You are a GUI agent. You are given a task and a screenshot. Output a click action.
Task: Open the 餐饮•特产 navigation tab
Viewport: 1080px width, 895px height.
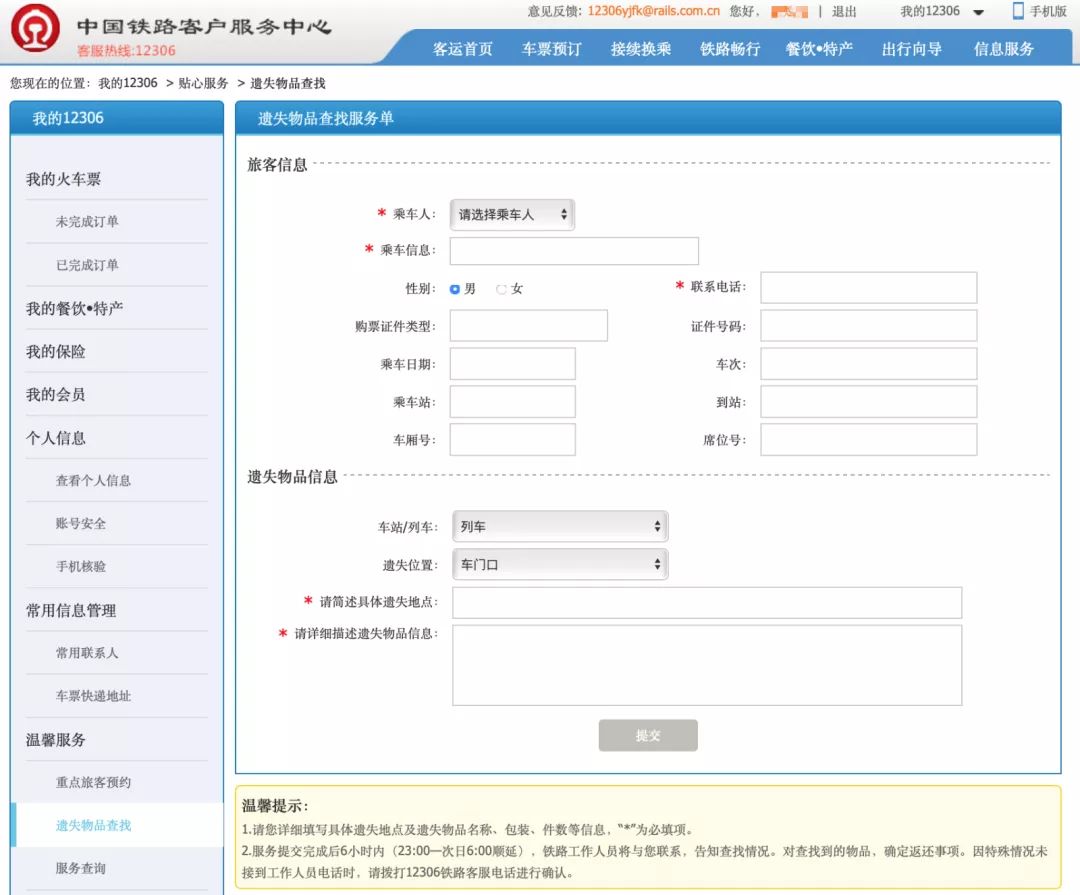[820, 47]
